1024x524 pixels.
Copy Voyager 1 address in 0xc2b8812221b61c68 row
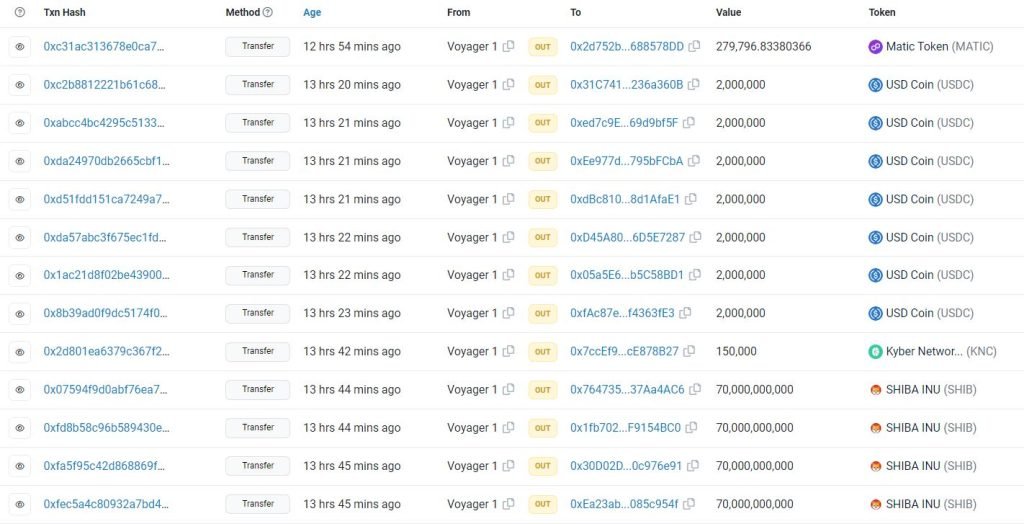(508, 84)
